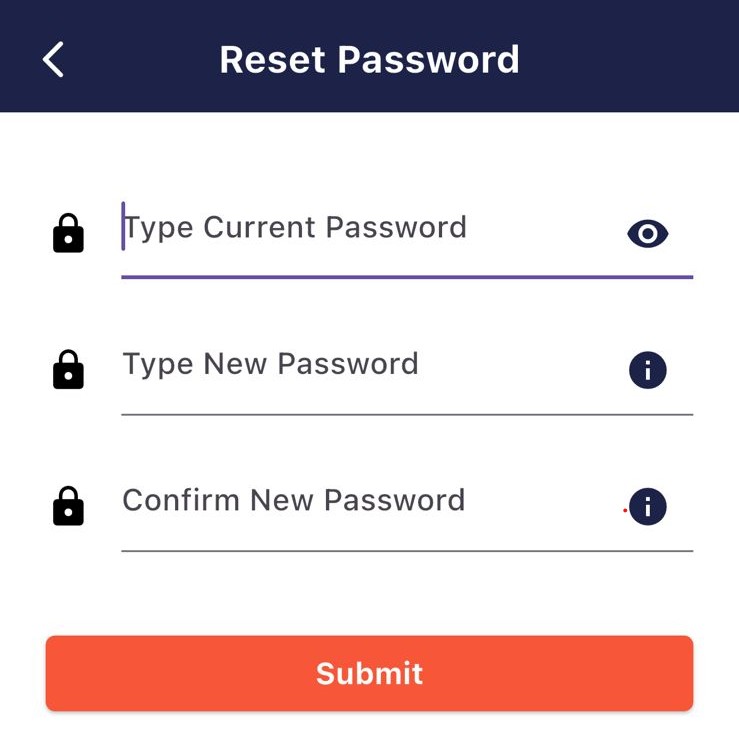This screenshot has height=747, width=739.
Task: Click the red dot beside the confirm info icon
Action: pos(625,510)
